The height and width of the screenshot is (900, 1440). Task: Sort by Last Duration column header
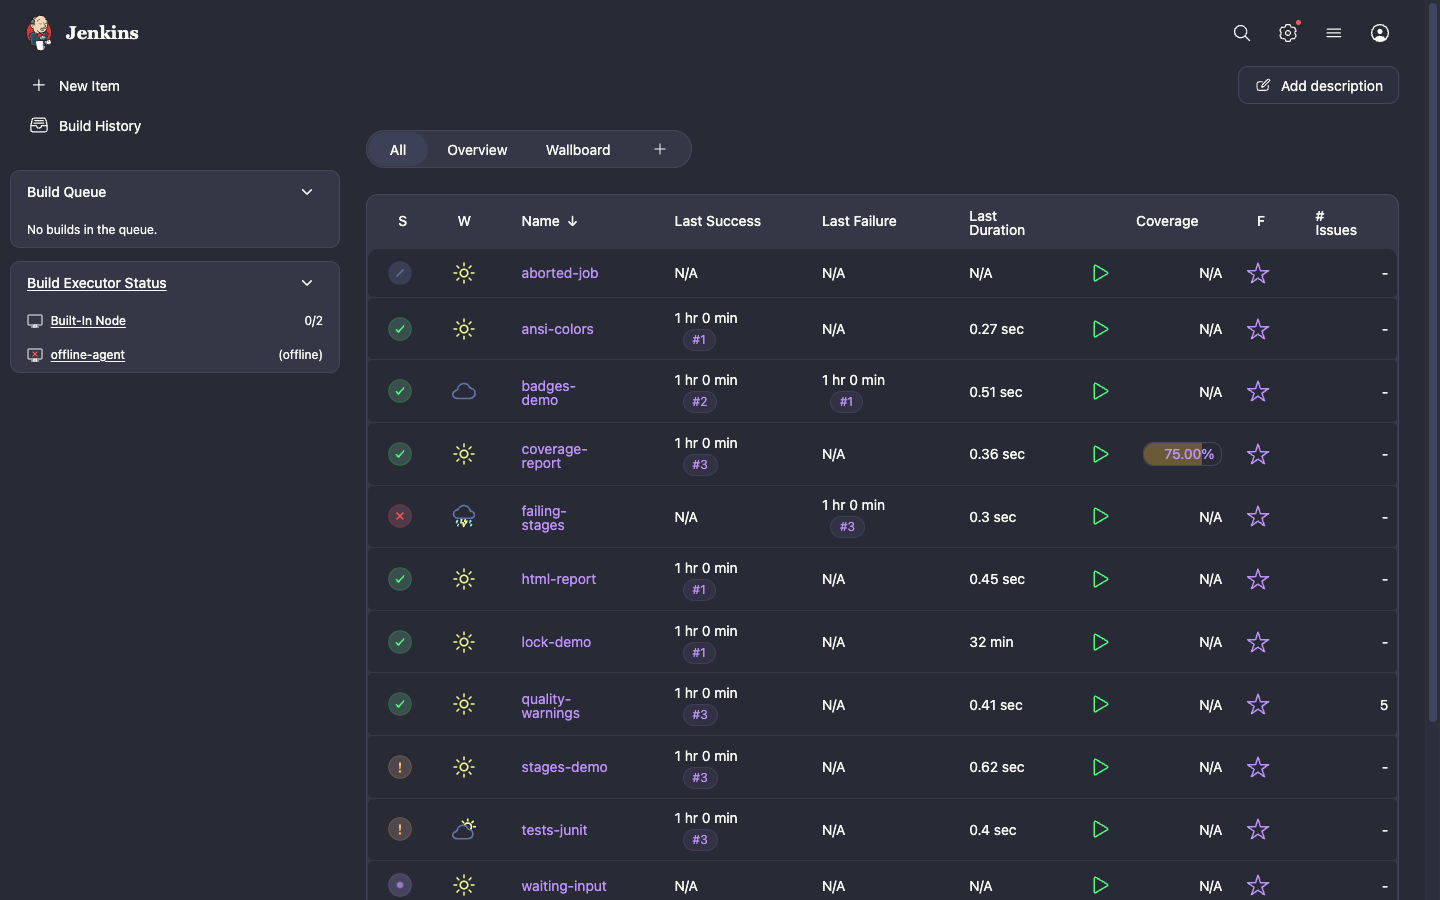point(997,223)
